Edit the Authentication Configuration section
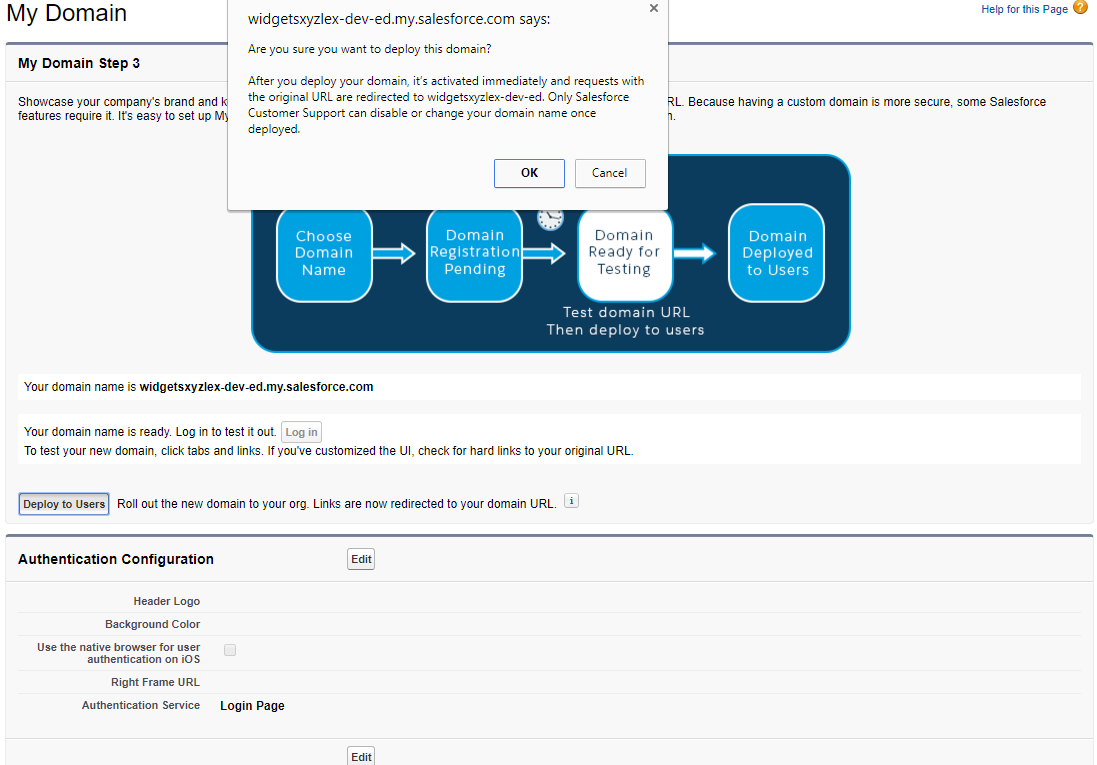The image size is (1097, 765). click(361, 559)
